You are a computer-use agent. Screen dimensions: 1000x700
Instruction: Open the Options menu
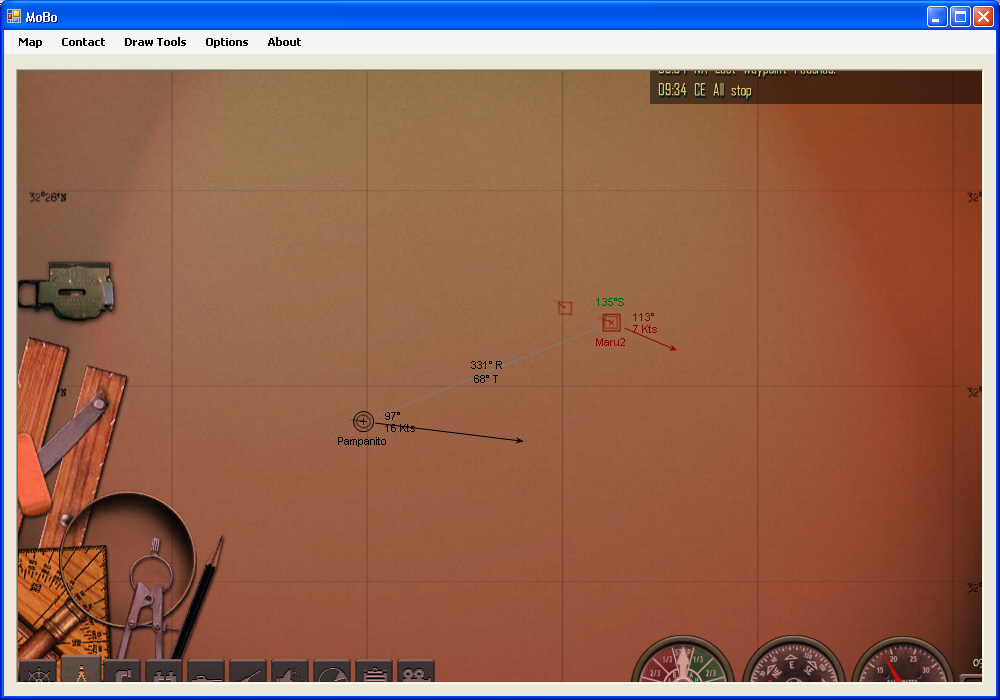pyautogui.click(x=227, y=42)
